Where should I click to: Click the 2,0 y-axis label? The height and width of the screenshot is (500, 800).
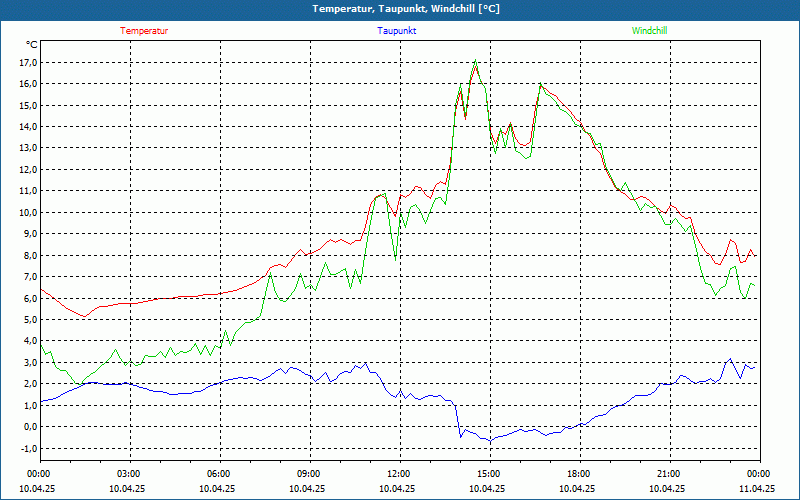click(30, 384)
